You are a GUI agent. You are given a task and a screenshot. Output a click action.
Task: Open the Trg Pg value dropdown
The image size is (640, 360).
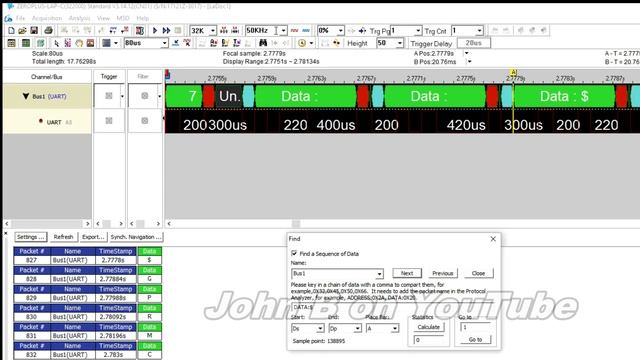click(x=418, y=31)
